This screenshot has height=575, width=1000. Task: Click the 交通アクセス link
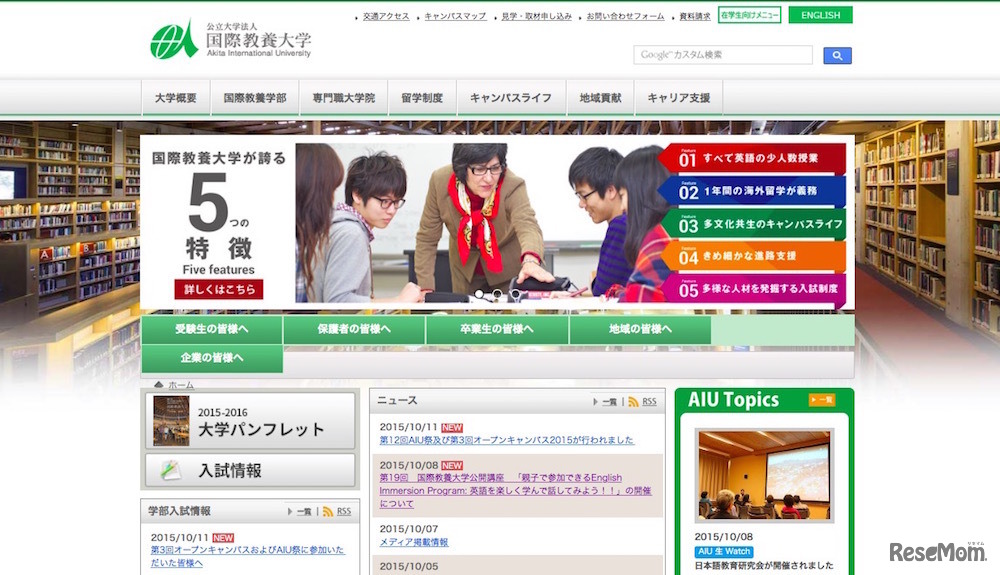(x=386, y=17)
